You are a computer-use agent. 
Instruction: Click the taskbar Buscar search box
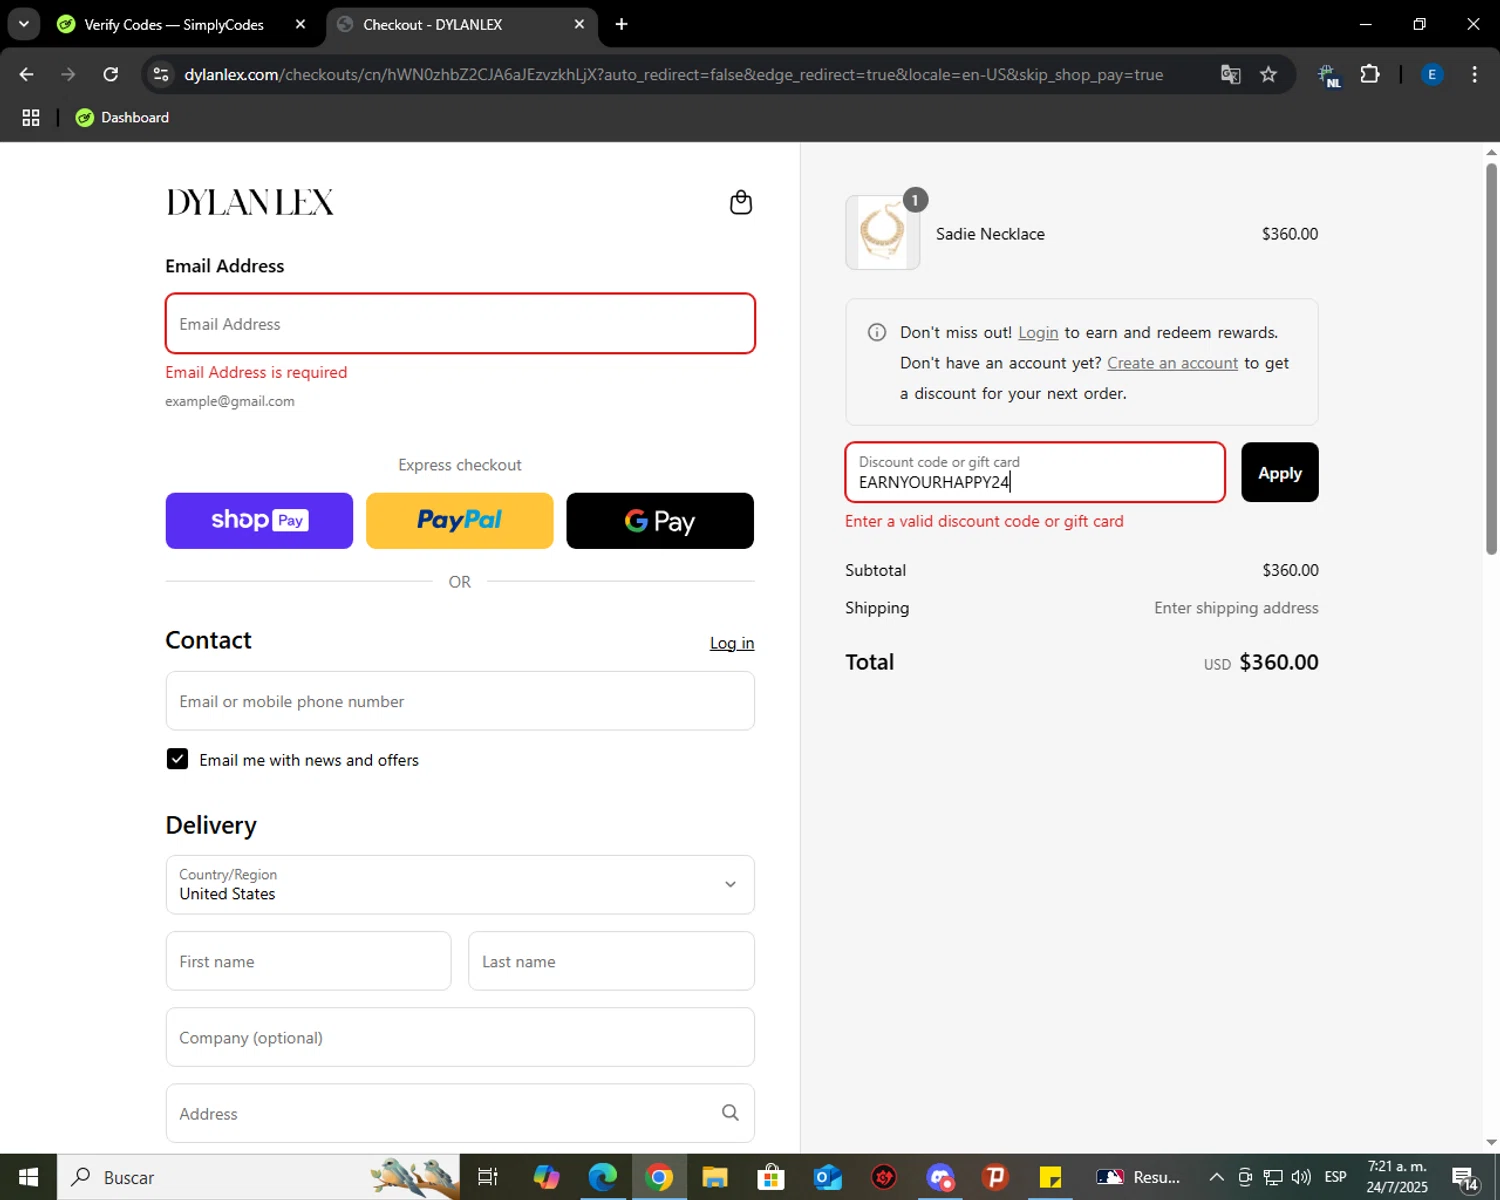pos(258,1177)
